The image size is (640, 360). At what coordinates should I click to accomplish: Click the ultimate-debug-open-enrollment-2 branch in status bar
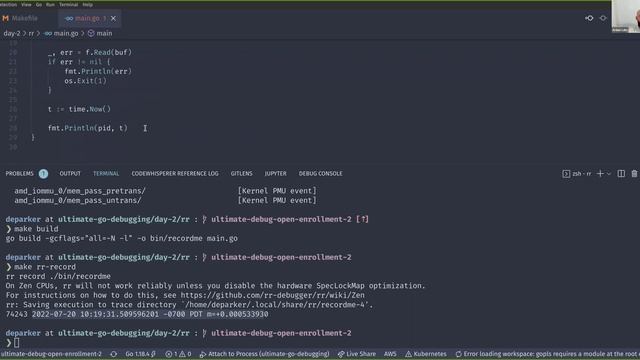coord(51,354)
